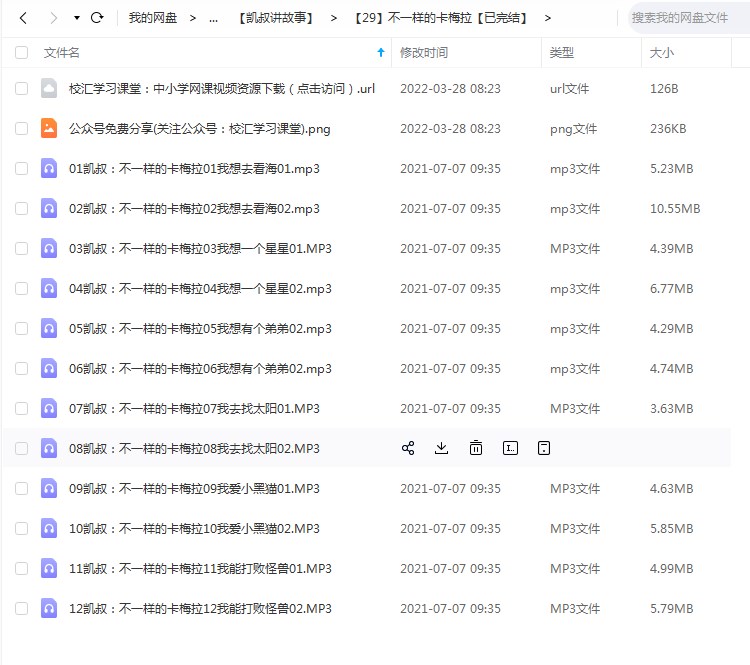Open 09凯叔：不一样的卡梅拉09我爱小黑猫01.MP3
750x665 pixels.
[194, 489]
